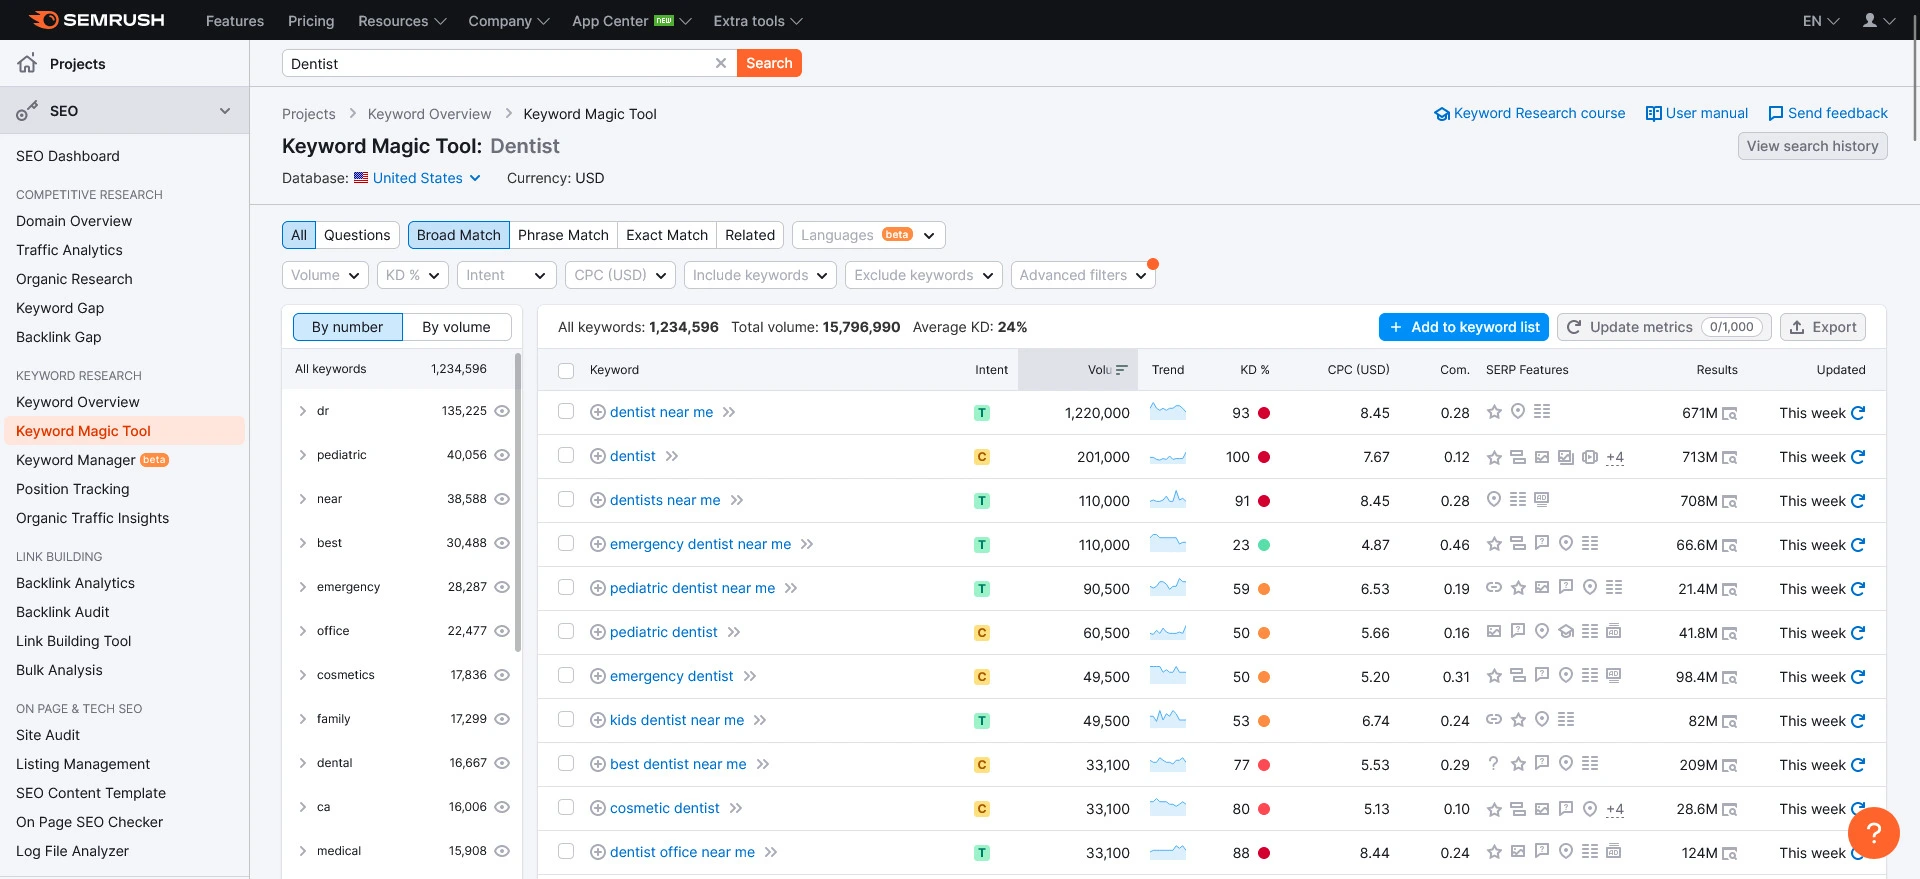The height and width of the screenshot is (879, 1920).
Task: Click the Semrush logo
Action: coord(96,20)
